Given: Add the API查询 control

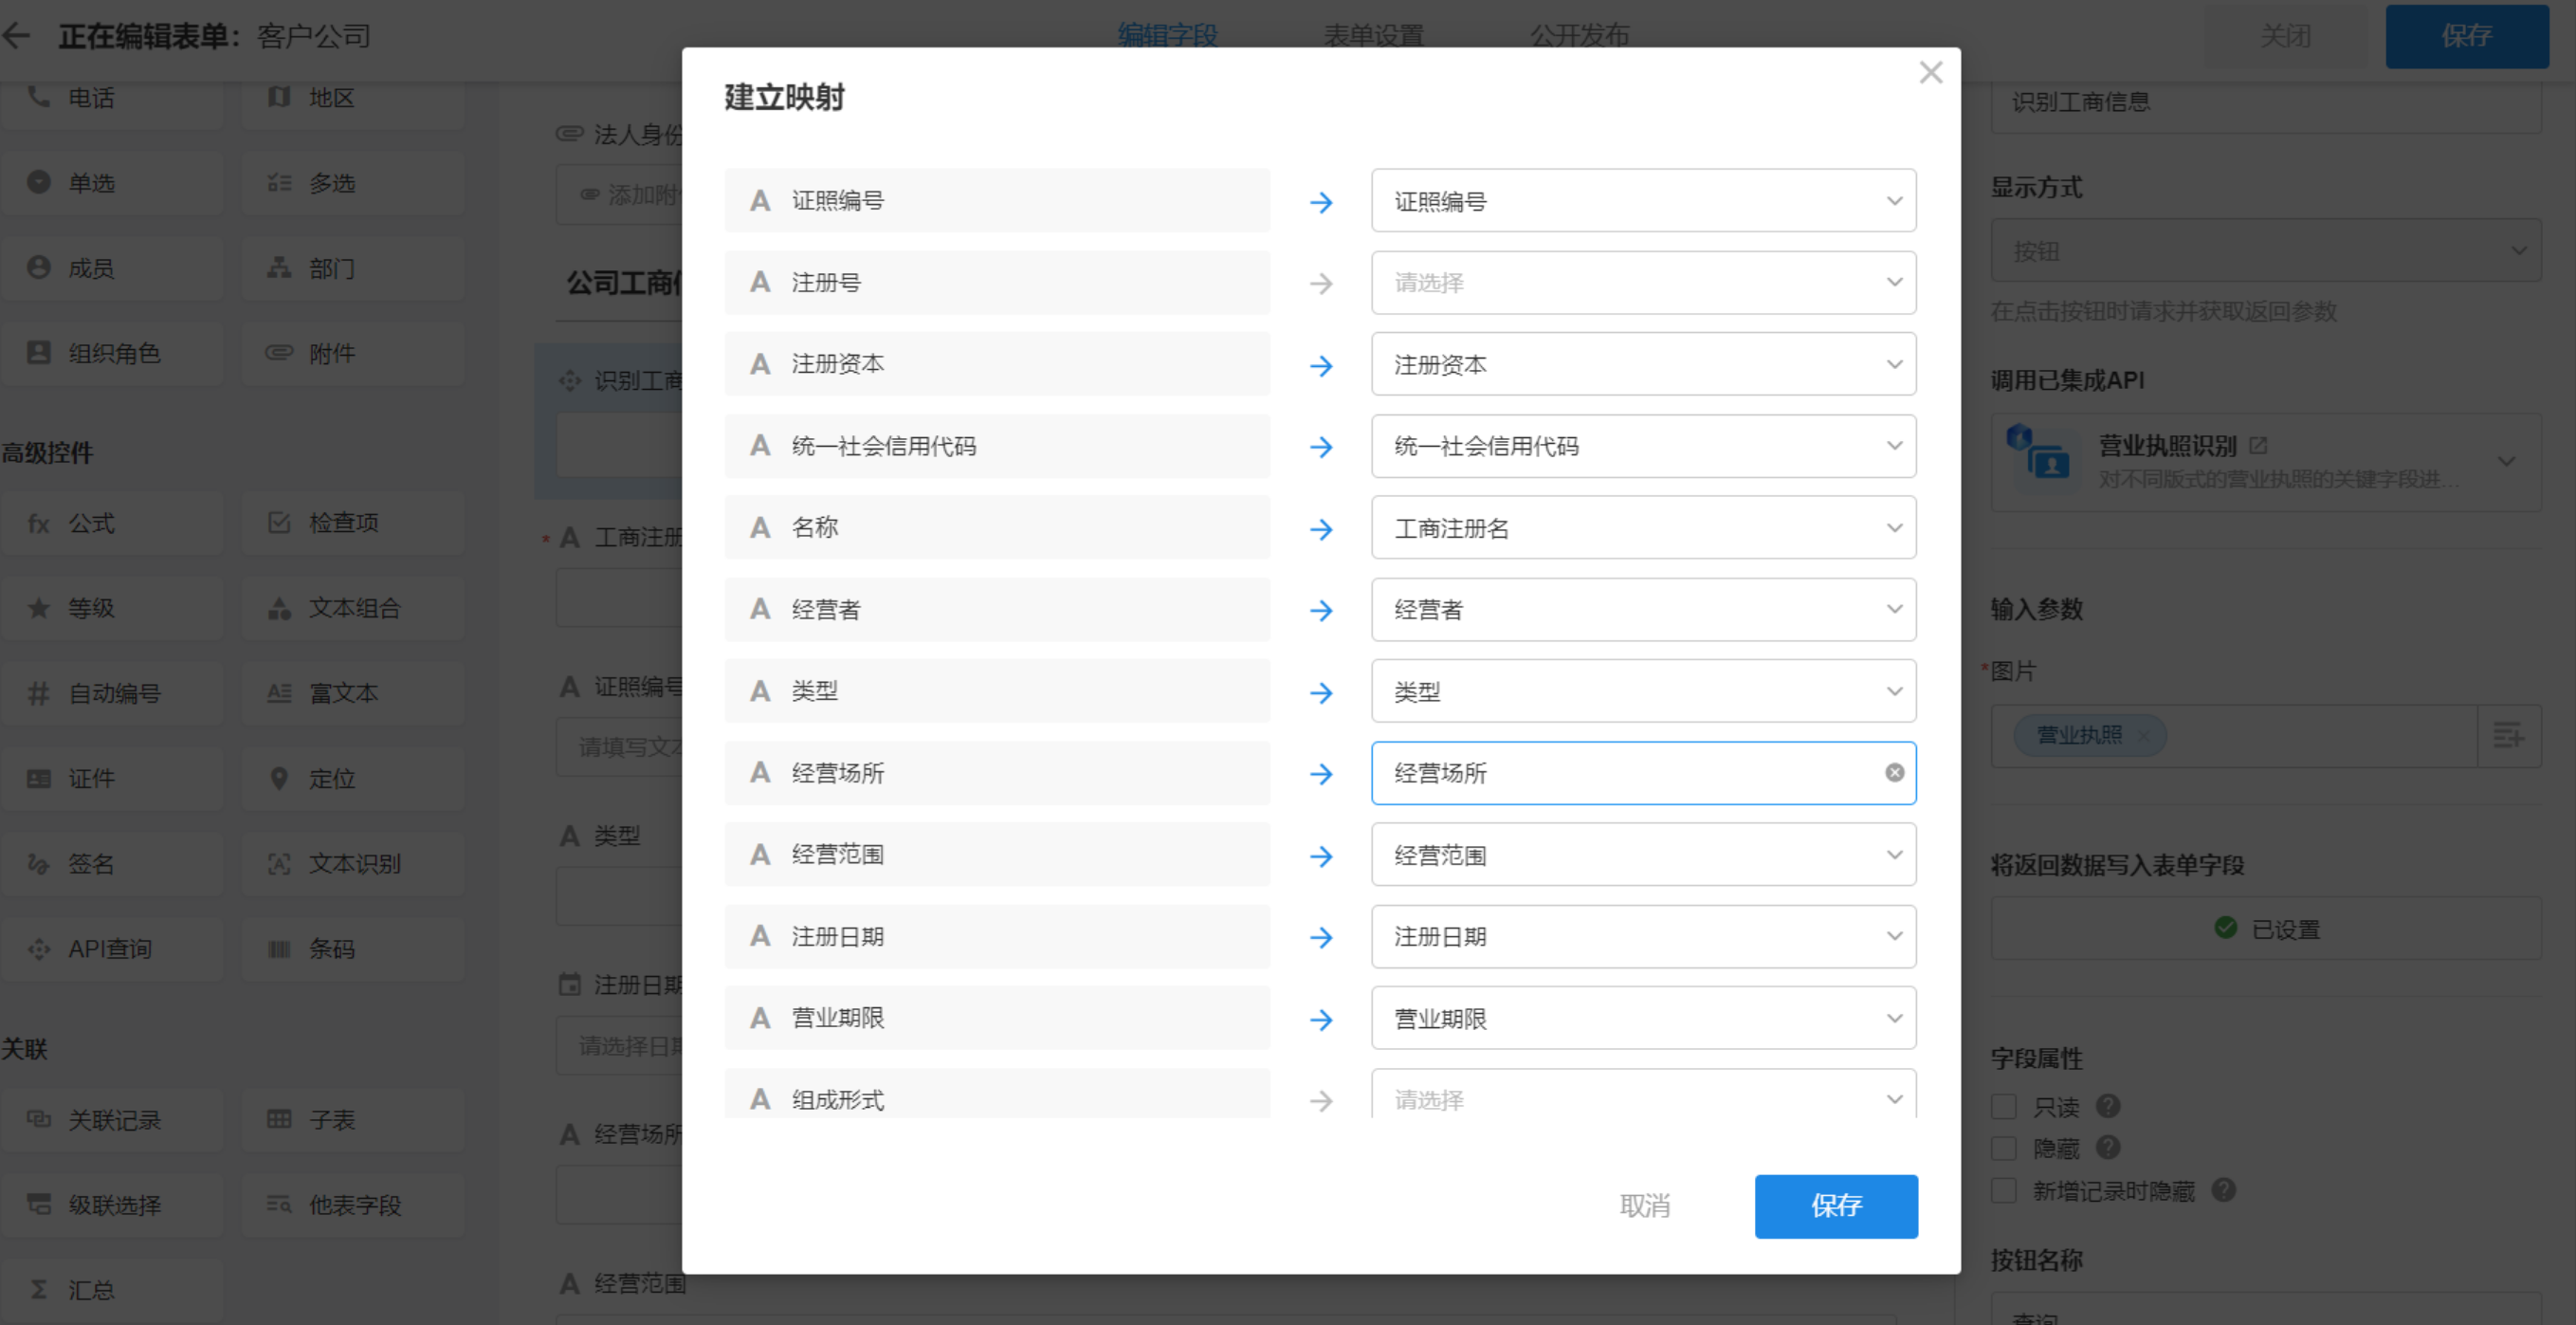Looking at the screenshot, I should pyautogui.click(x=112, y=949).
